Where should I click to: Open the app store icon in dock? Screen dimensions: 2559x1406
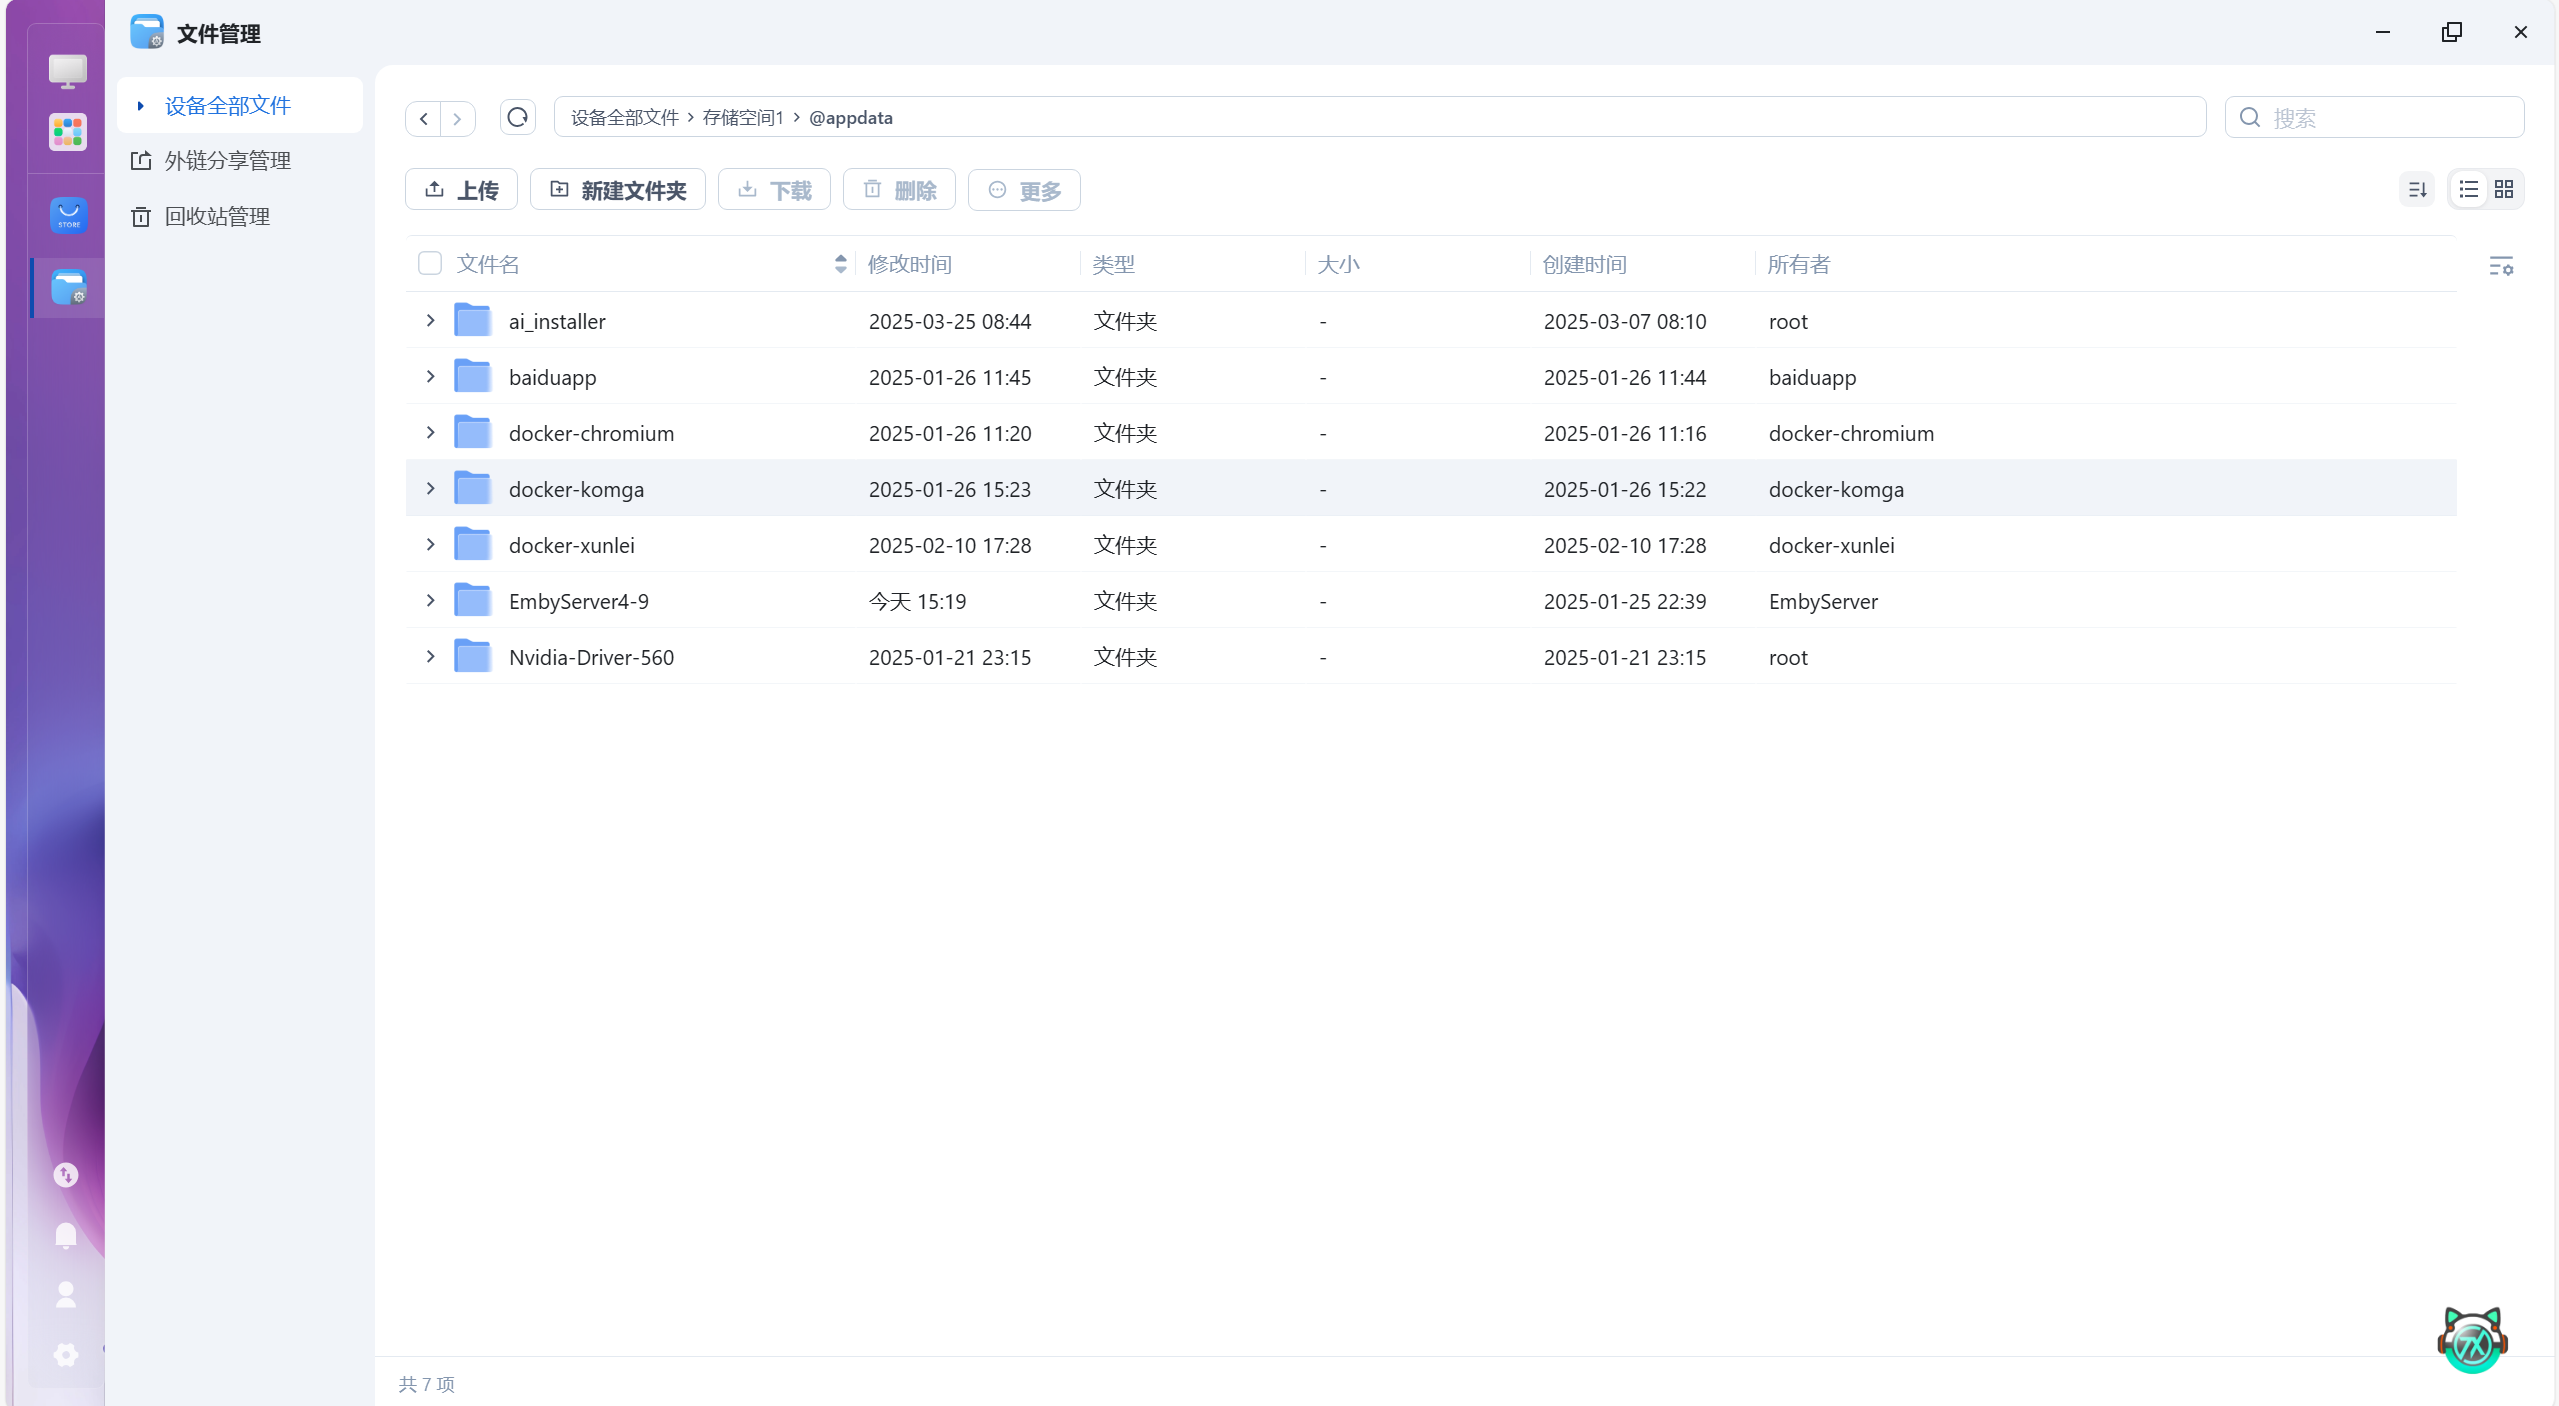(x=68, y=215)
